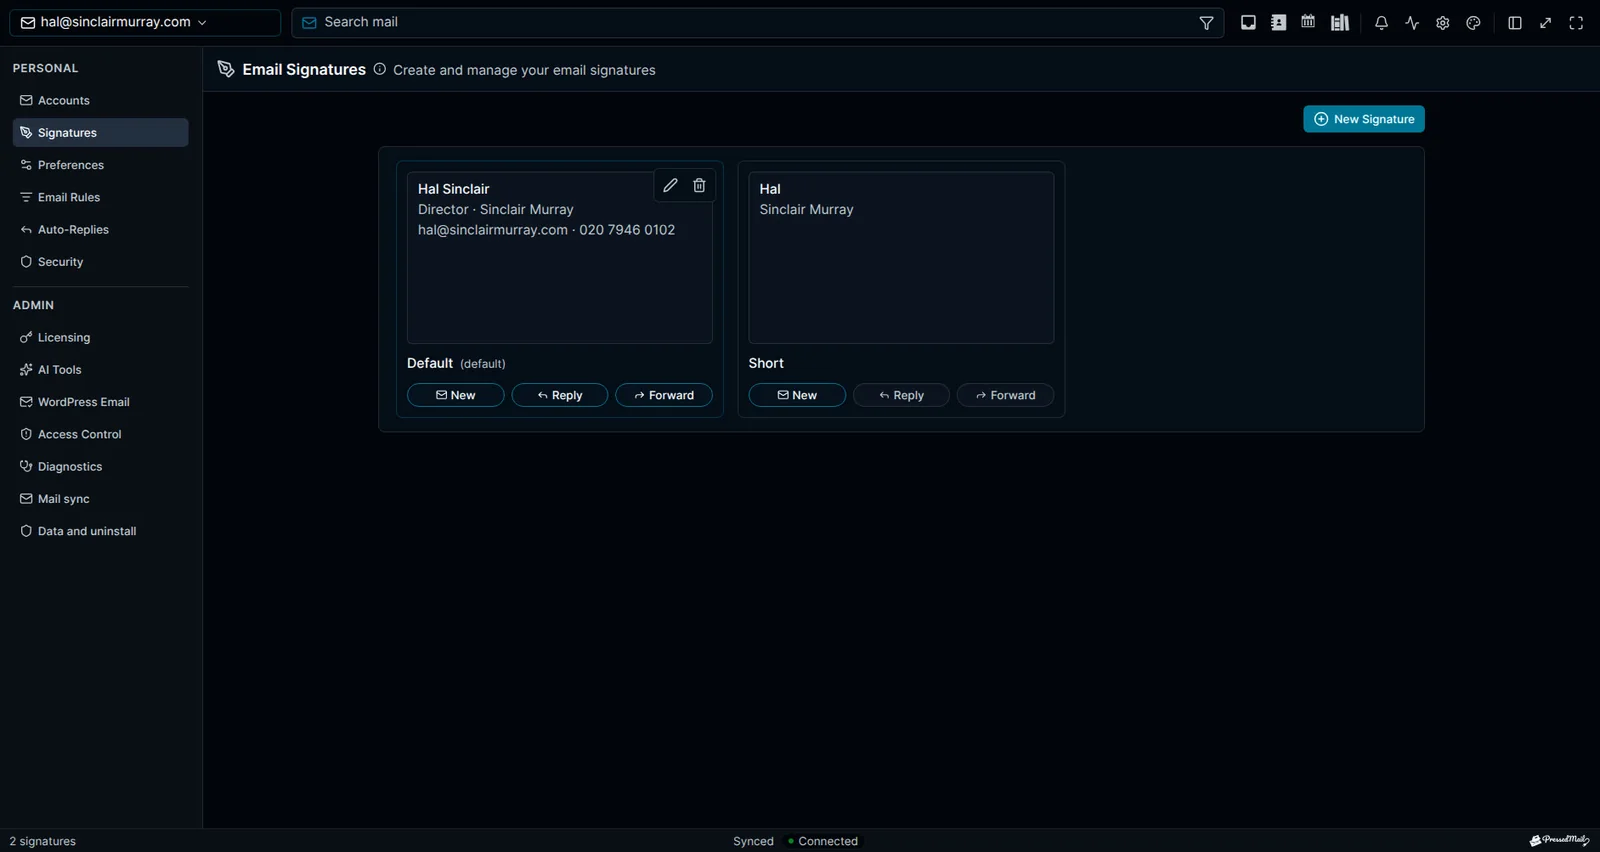Open the contacts address book icon
Image resolution: width=1600 pixels, height=852 pixels.
tap(1278, 22)
